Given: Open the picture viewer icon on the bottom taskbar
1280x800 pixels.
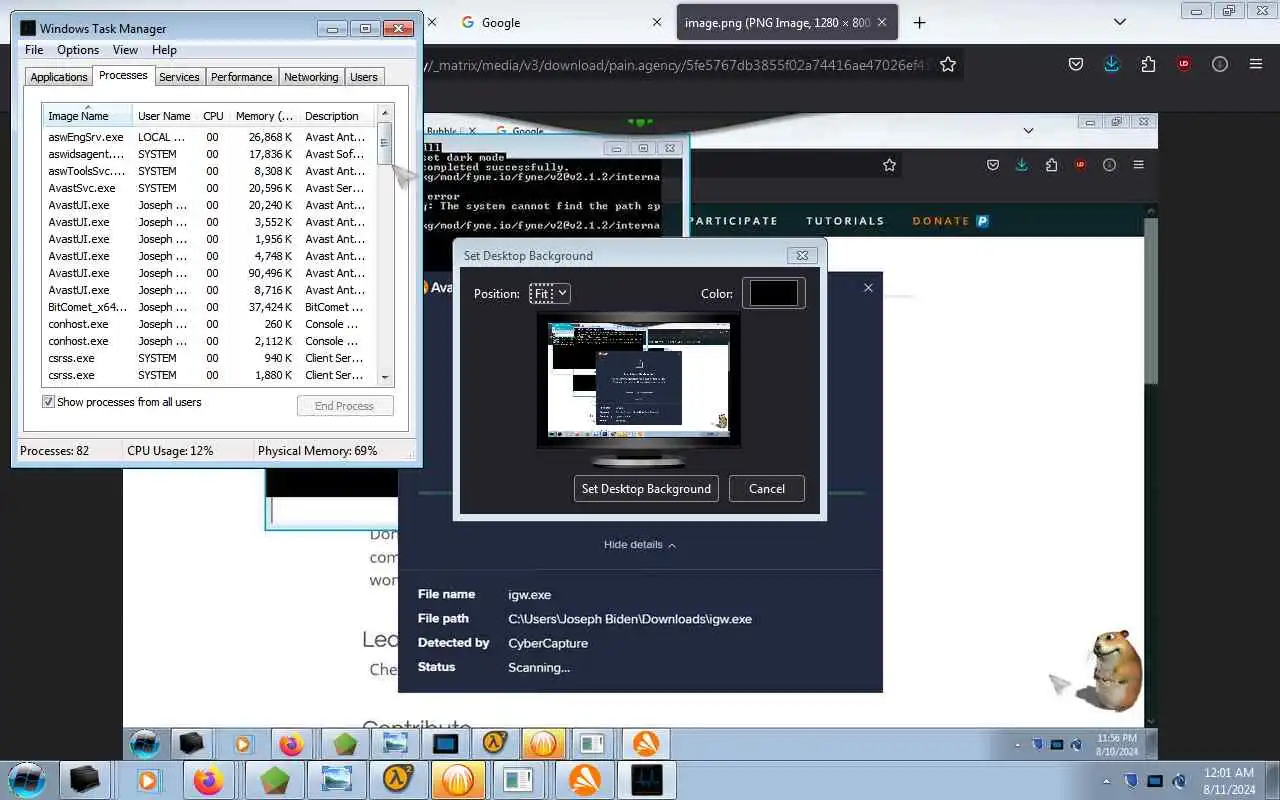Looking at the screenshot, I should pyautogui.click(x=337, y=780).
